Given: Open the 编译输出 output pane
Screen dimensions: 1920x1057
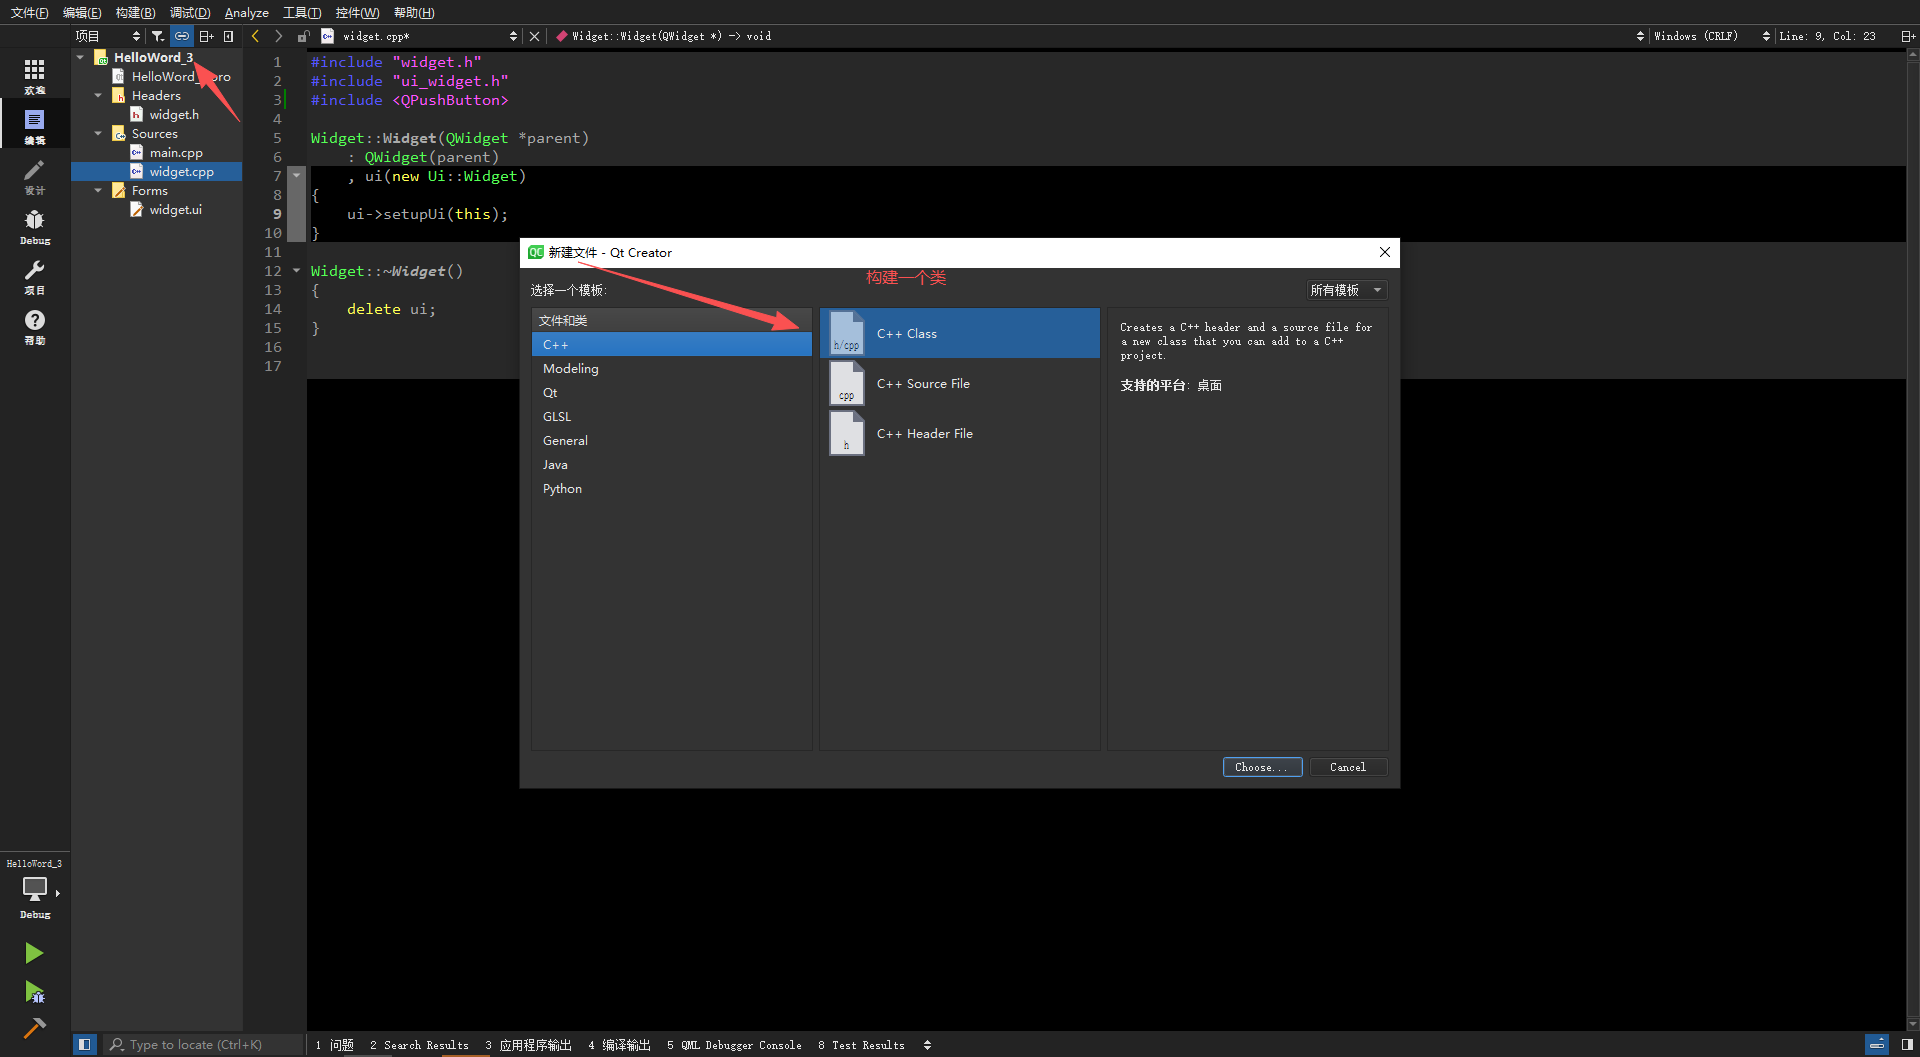Looking at the screenshot, I should coord(619,1044).
